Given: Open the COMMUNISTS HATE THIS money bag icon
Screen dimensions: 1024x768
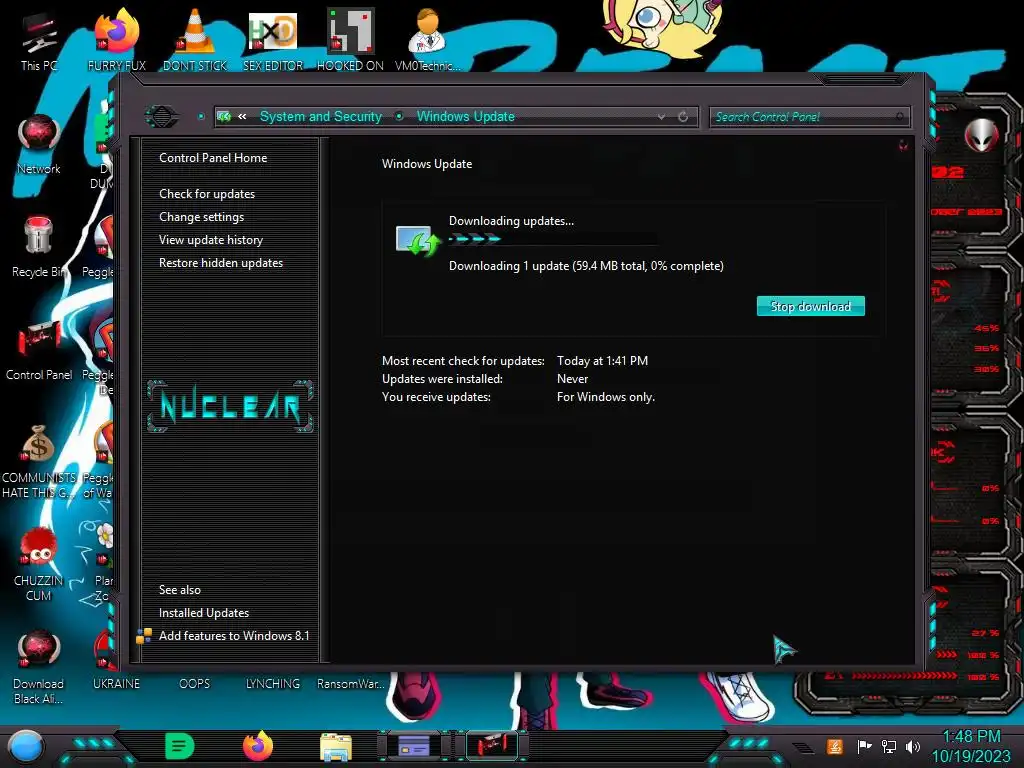Looking at the screenshot, I should tap(39, 461).
